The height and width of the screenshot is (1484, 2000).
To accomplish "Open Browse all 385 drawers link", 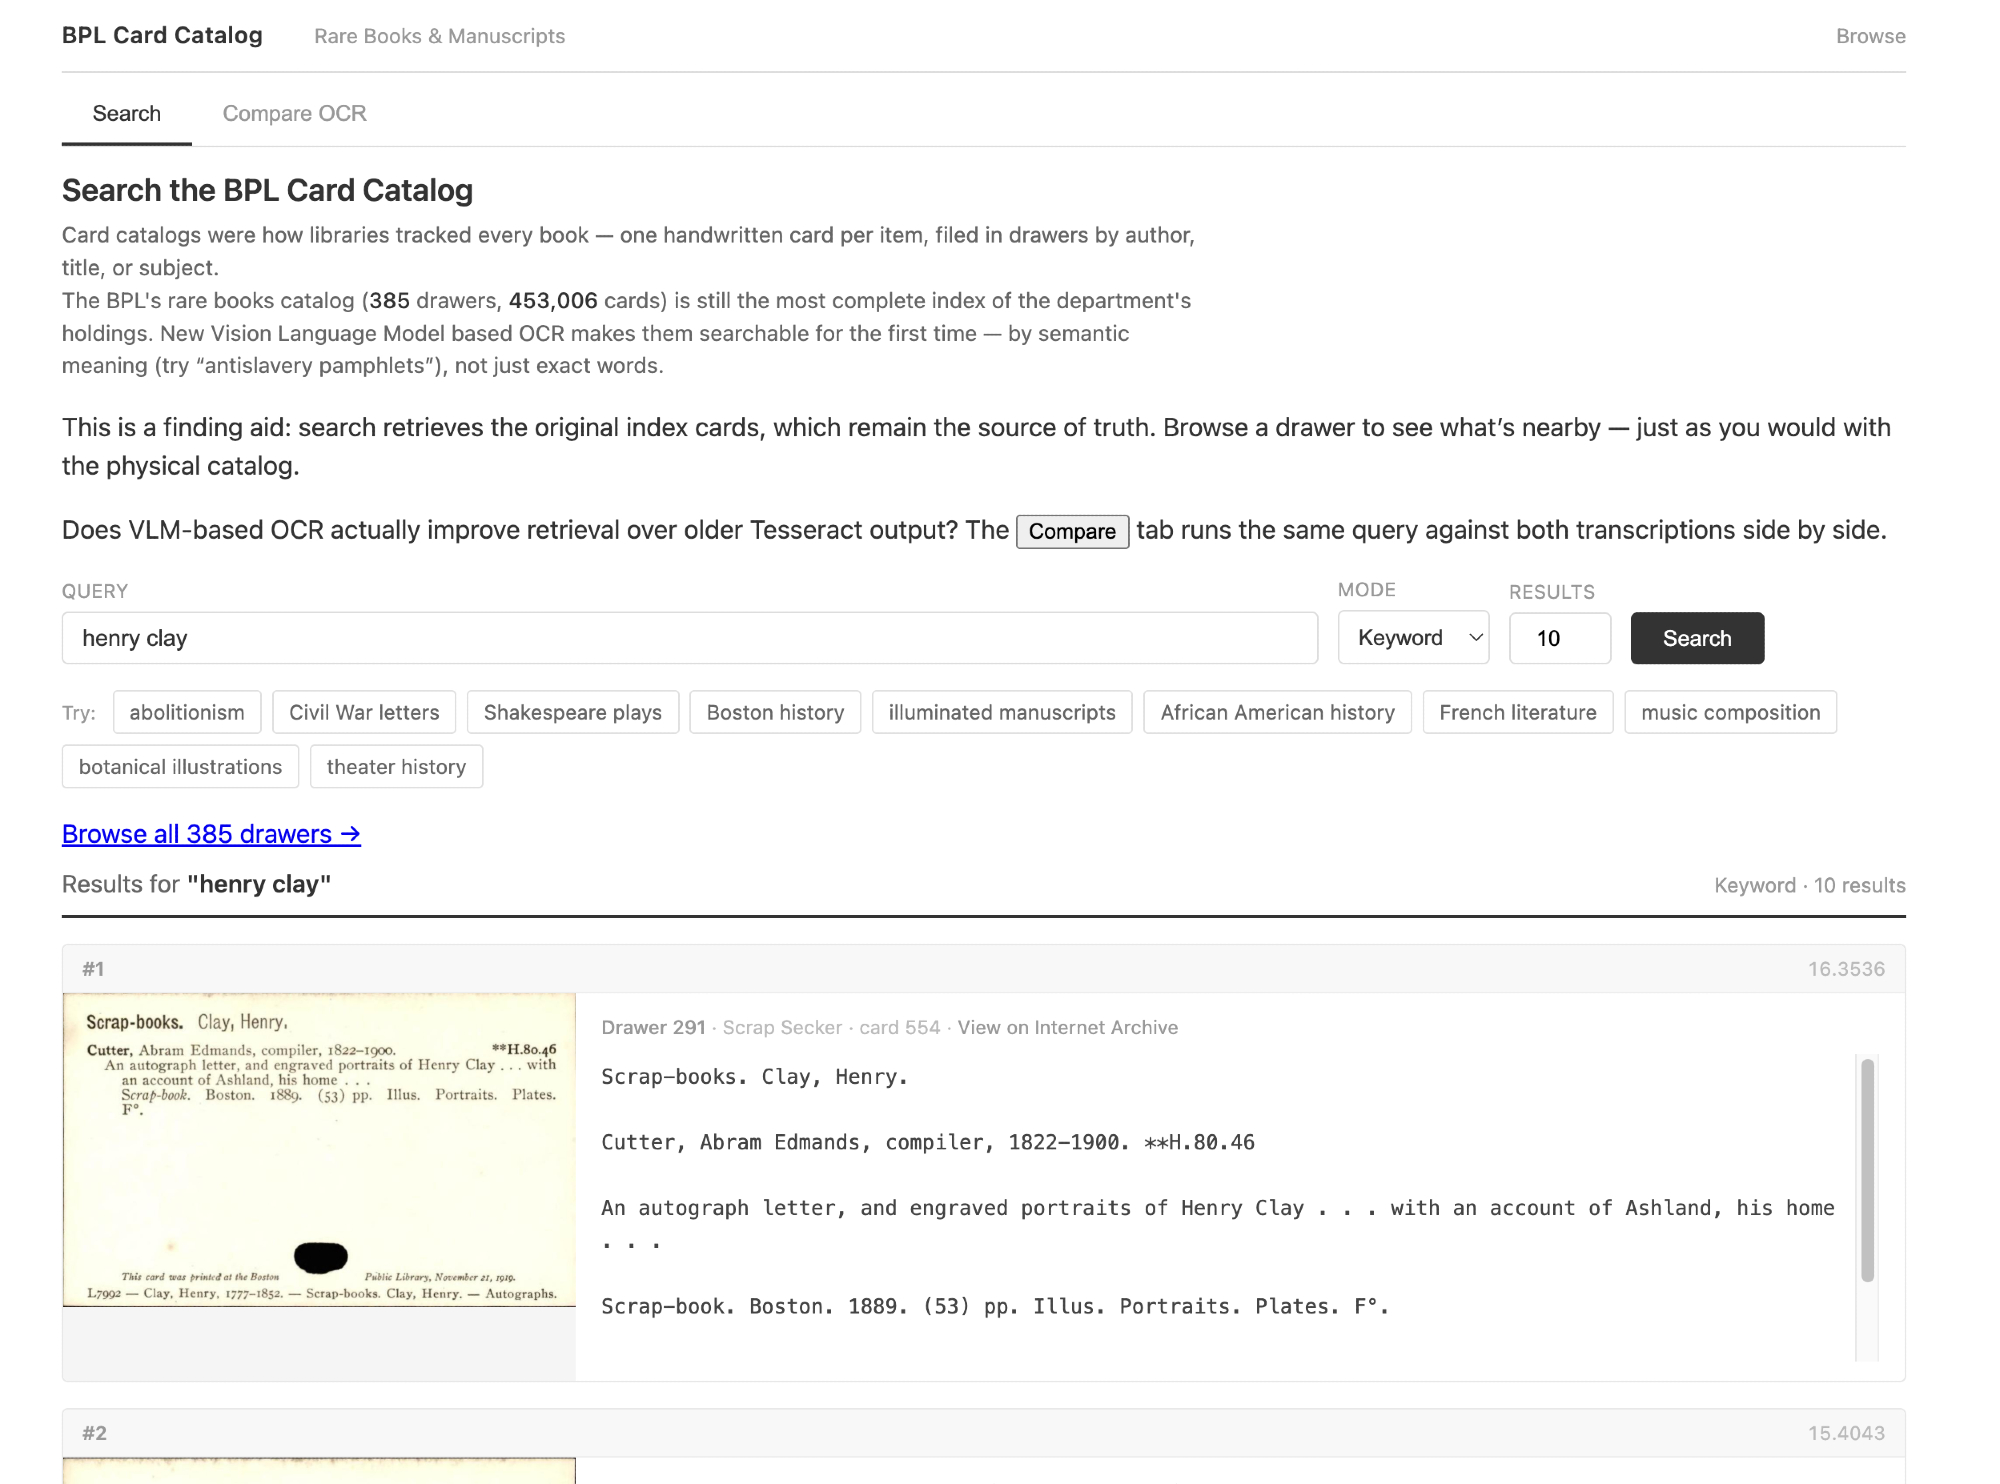I will pos(211,834).
